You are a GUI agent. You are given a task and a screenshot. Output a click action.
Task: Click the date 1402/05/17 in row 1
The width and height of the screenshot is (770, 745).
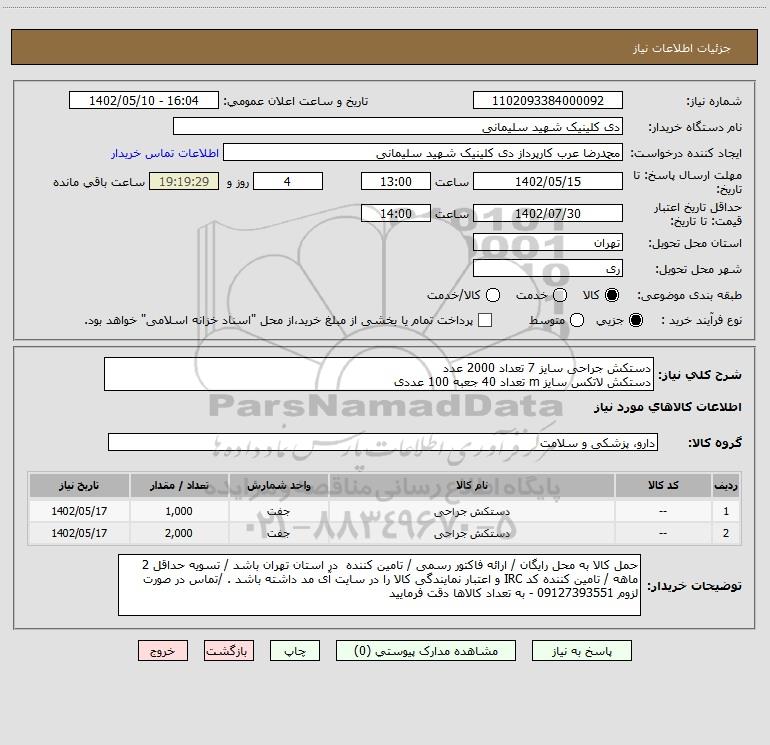click(x=79, y=511)
